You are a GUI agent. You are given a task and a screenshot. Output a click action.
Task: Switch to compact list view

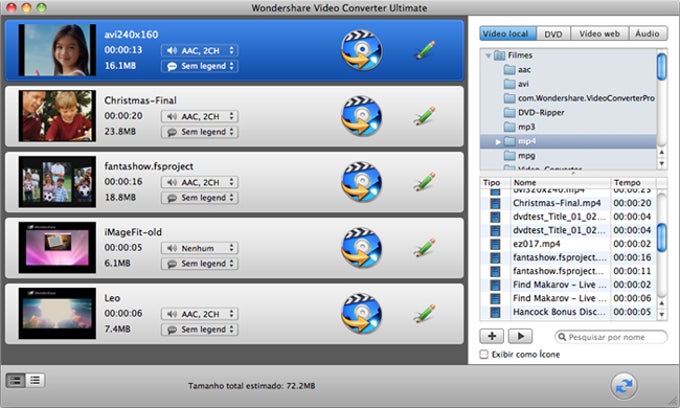coord(35,381)
